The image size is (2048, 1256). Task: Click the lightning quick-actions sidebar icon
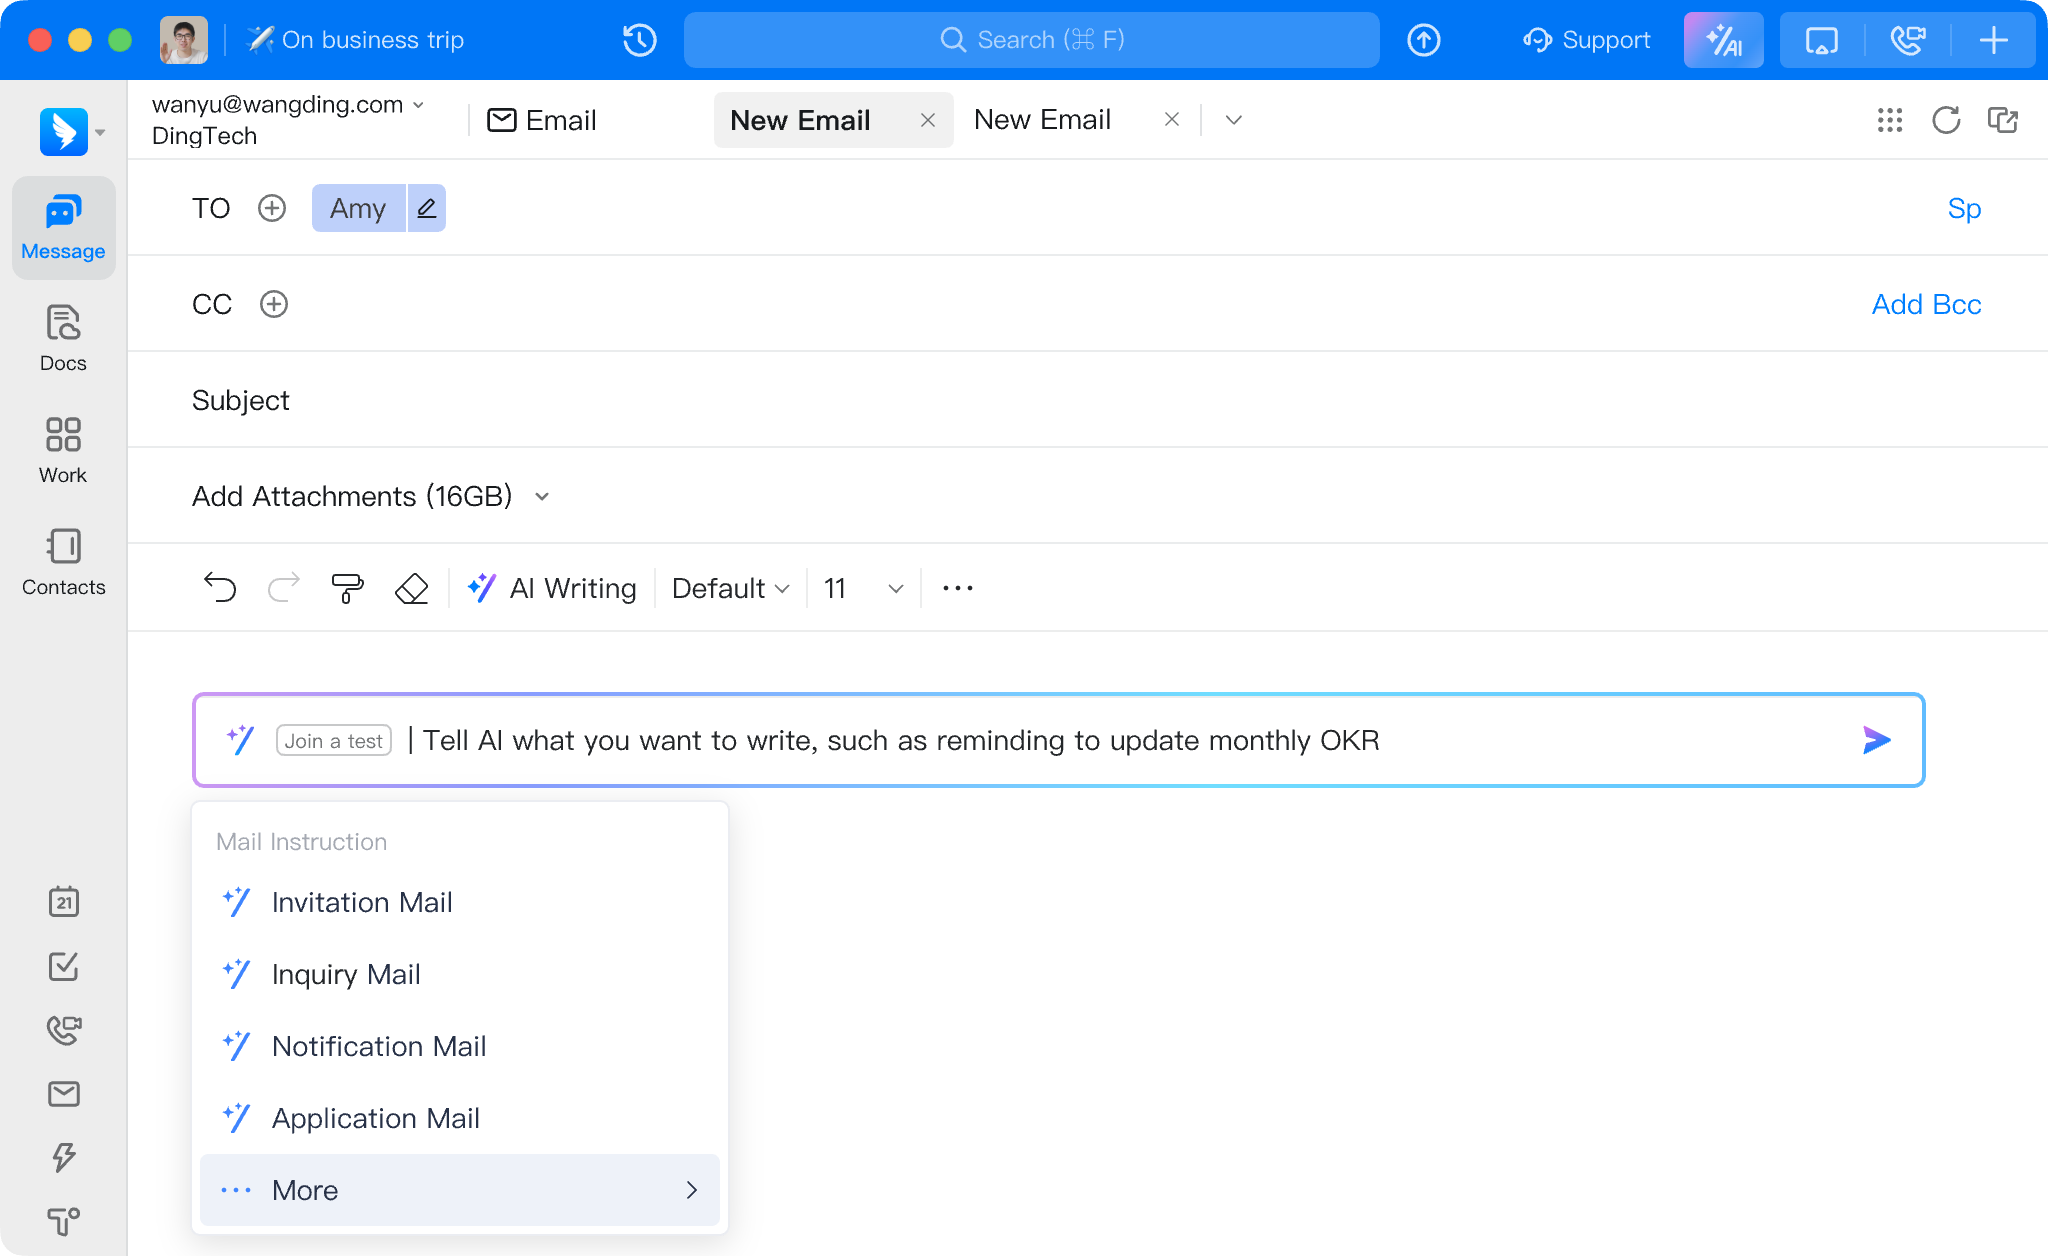tap(63, 1158)
